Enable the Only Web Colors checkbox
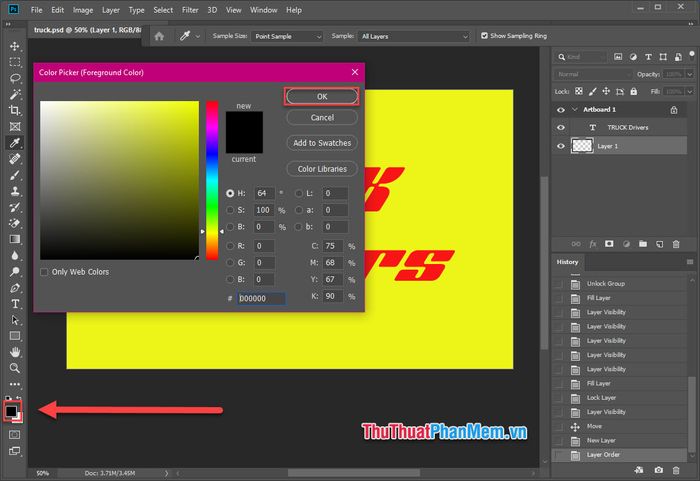Screen dimensions: 700x481 click(44, 272)
